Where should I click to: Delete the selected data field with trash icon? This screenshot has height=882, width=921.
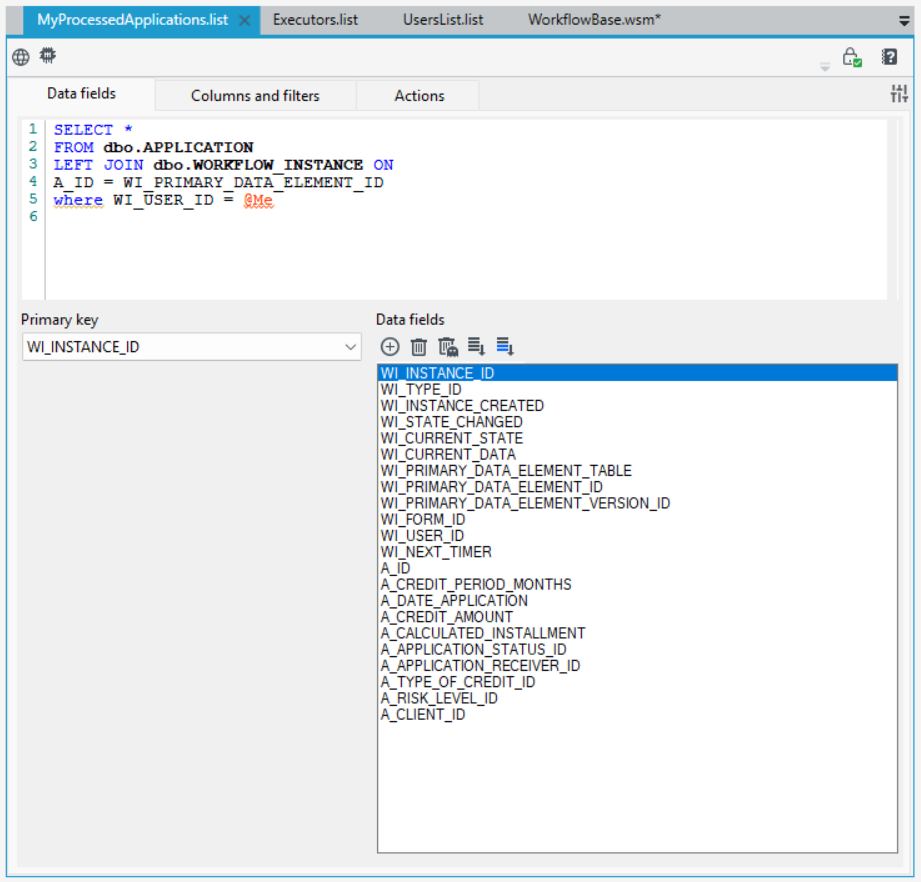419,347
